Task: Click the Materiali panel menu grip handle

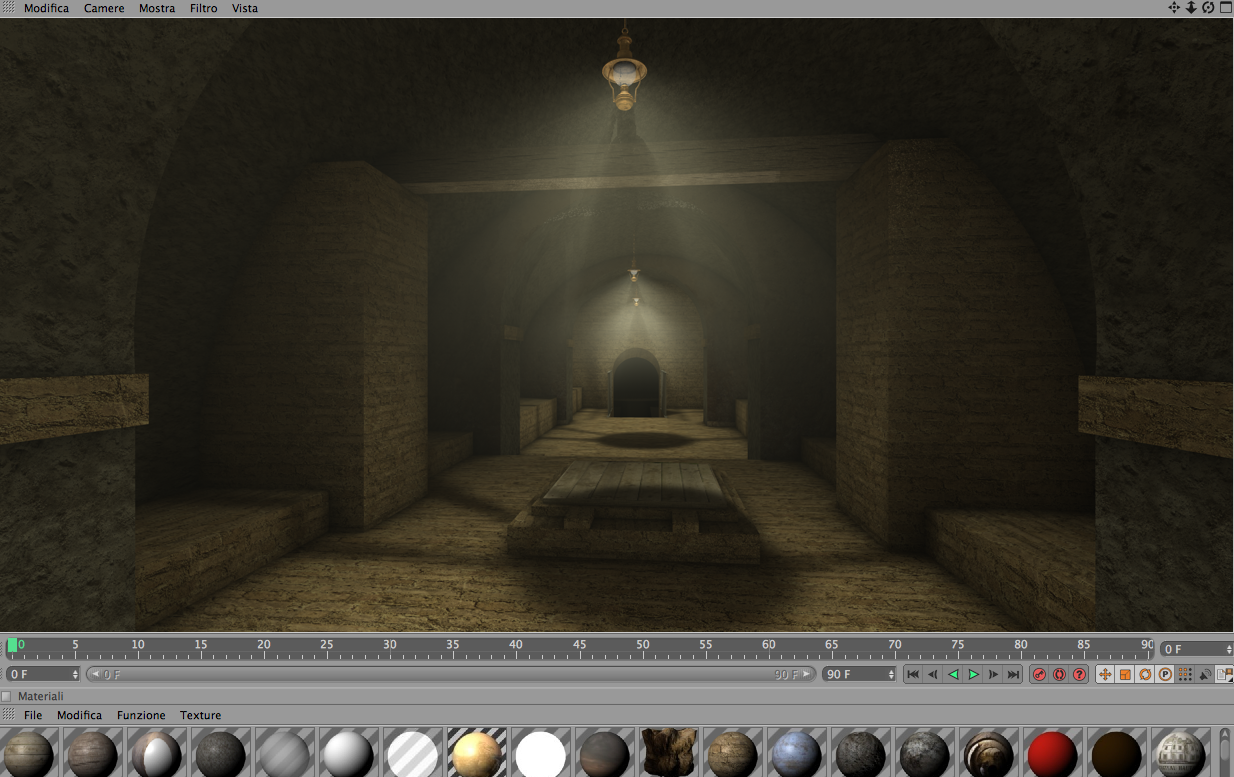Action: (8, 715)
